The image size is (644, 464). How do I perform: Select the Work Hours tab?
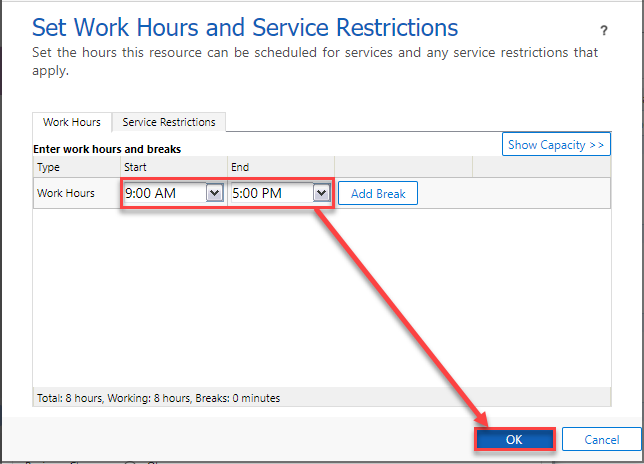coord(71,122)
